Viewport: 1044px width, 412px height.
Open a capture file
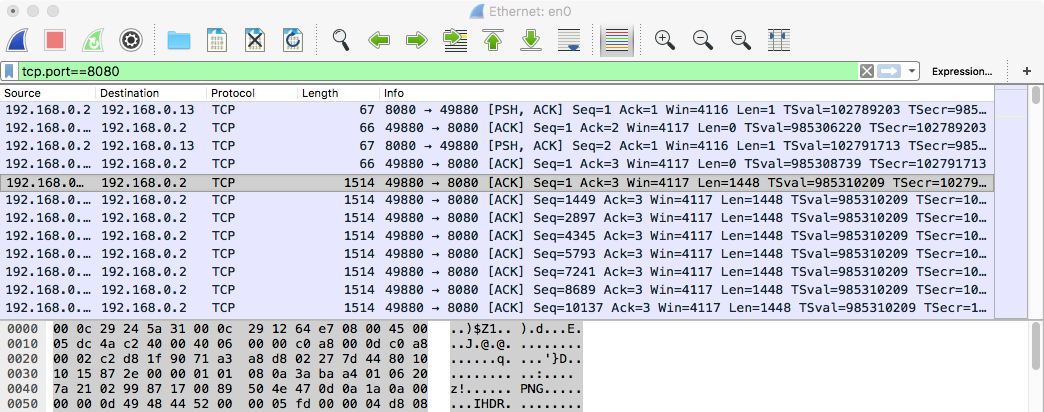(x=179, y=40)
